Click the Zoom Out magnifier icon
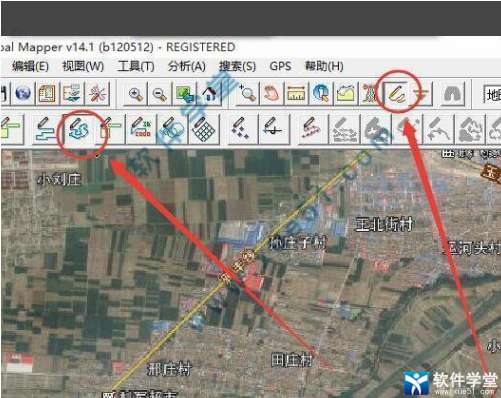The image size is (501, 398). point(160,94)
